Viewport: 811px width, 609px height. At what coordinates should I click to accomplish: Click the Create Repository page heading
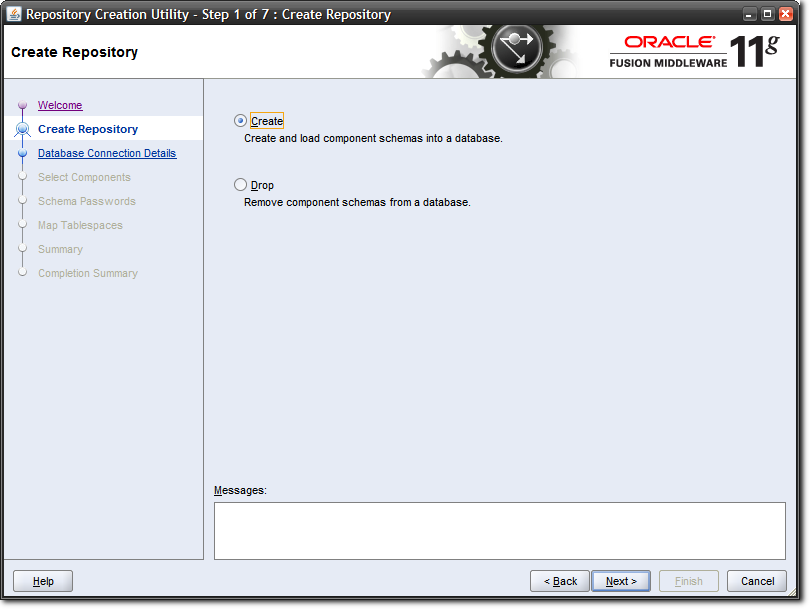(74, 52)
